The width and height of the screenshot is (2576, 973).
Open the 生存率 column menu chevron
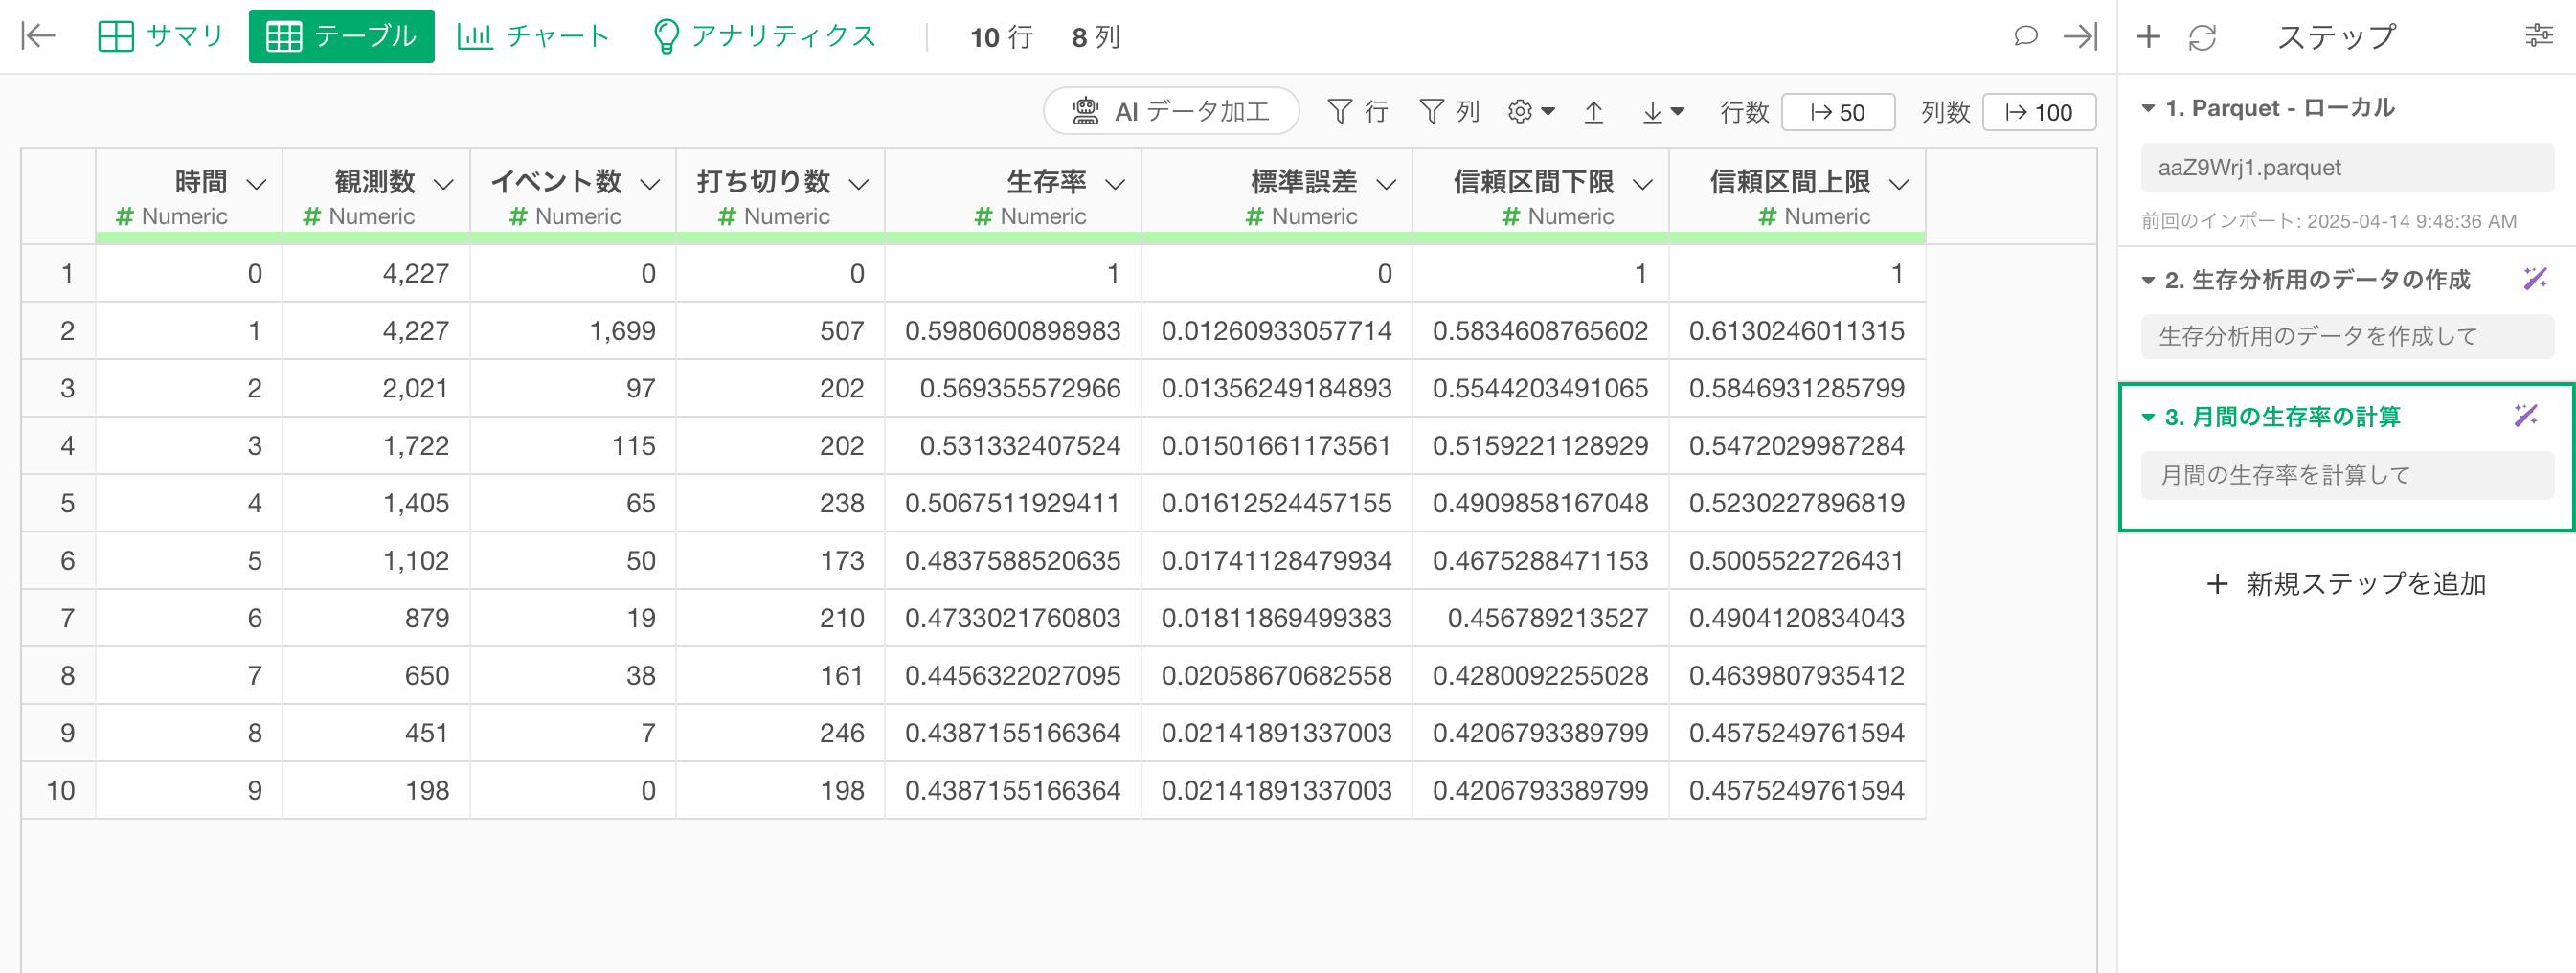(x=1115, y=184)
